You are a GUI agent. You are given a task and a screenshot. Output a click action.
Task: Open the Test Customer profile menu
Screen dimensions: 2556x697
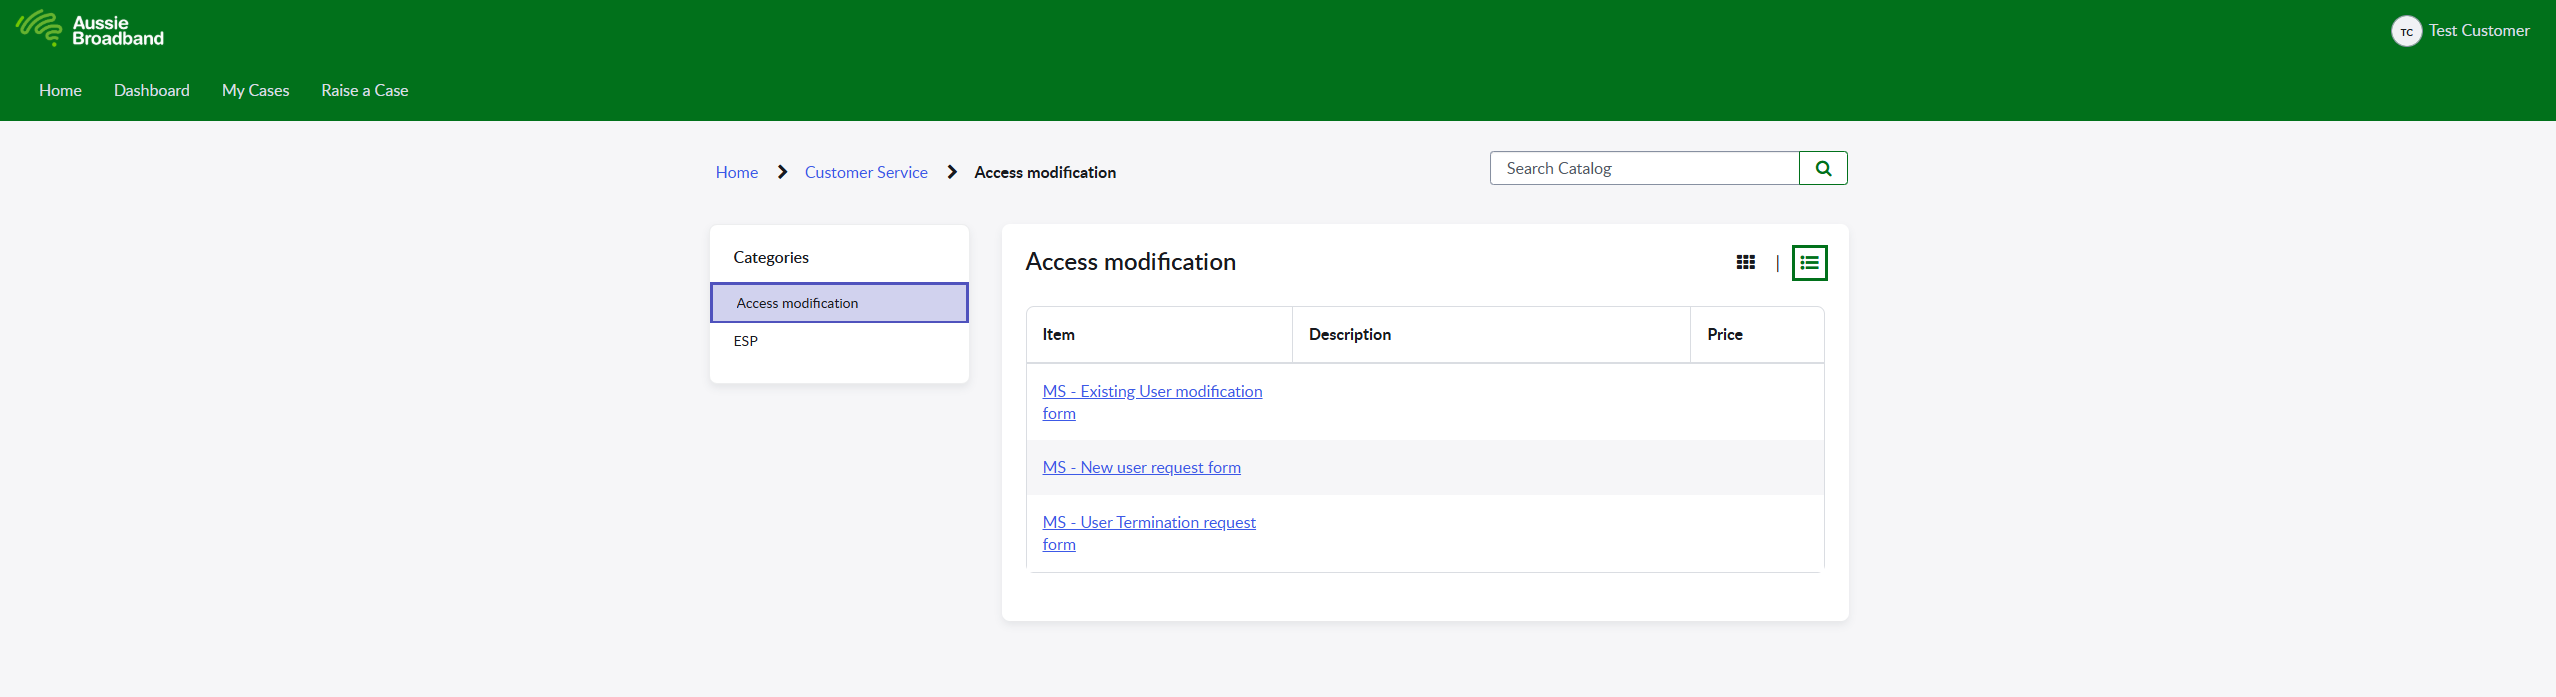(x=2478, y=31)
